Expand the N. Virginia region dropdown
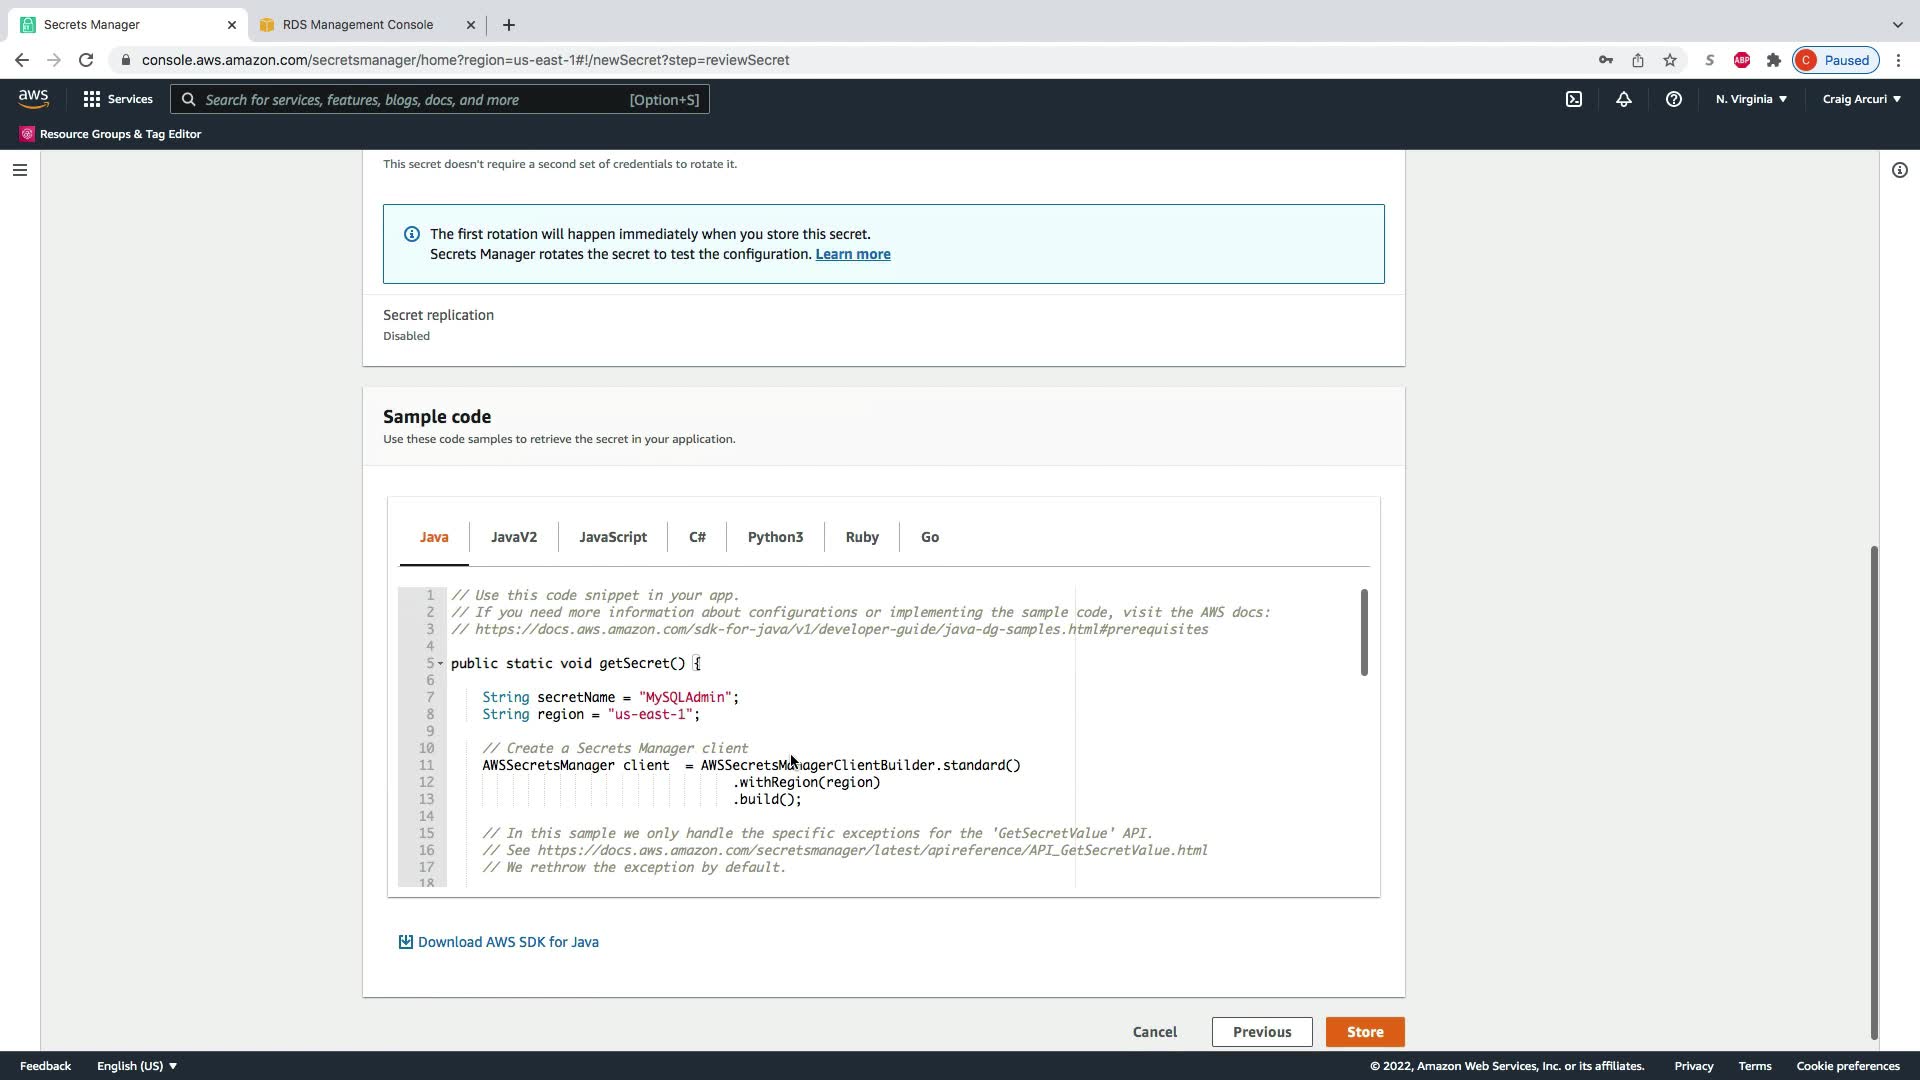This screenshot has width=1920, height=1080. (x=1751, y=99)
